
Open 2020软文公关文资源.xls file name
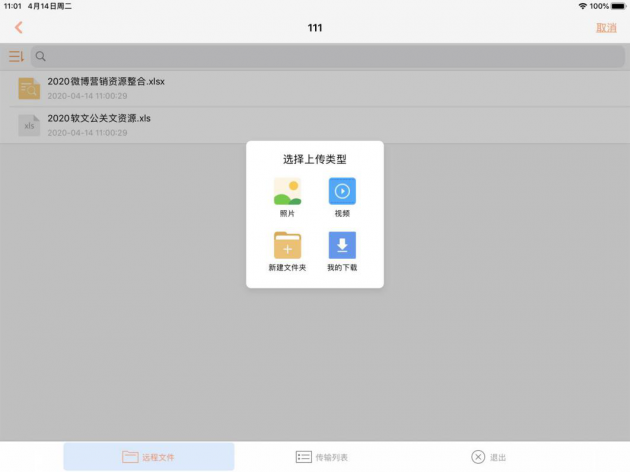click(99, 119)
